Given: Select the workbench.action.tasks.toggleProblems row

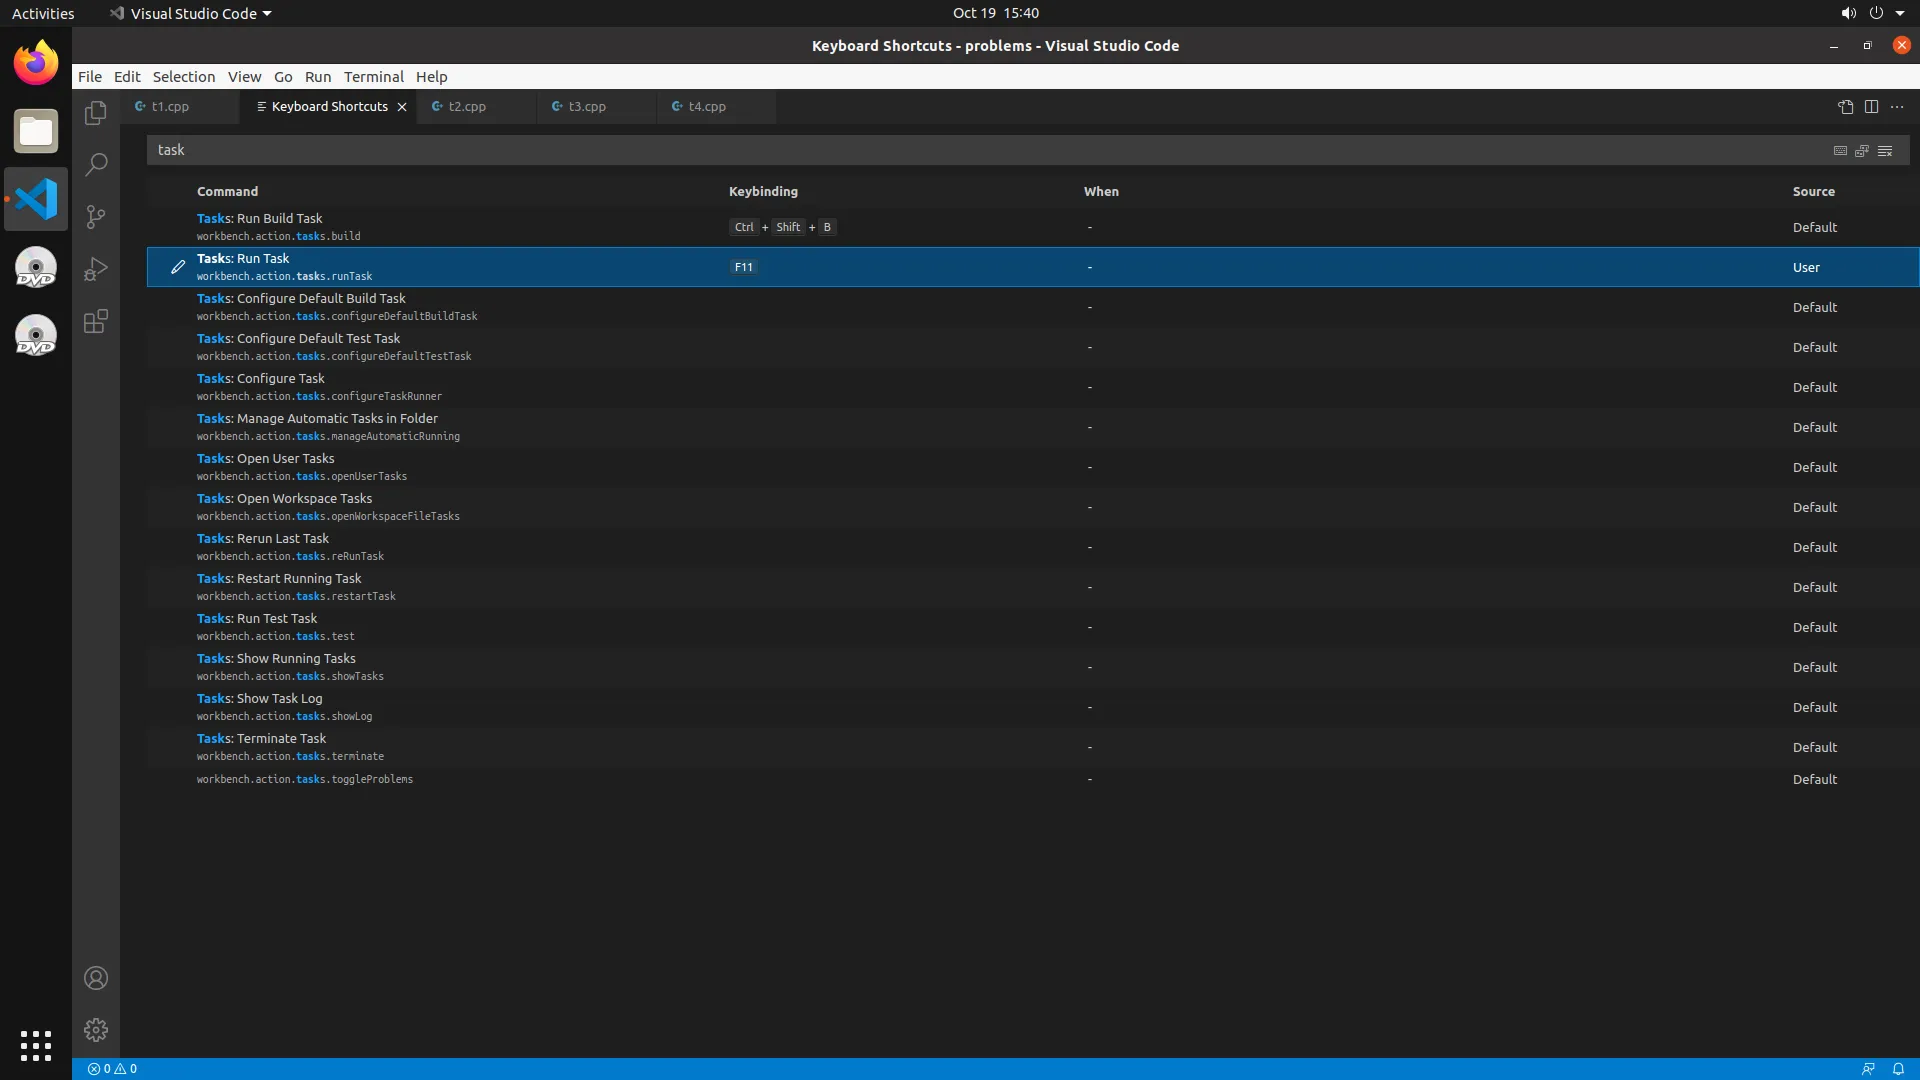Looking at the screenshot, I should point(1033,779).
